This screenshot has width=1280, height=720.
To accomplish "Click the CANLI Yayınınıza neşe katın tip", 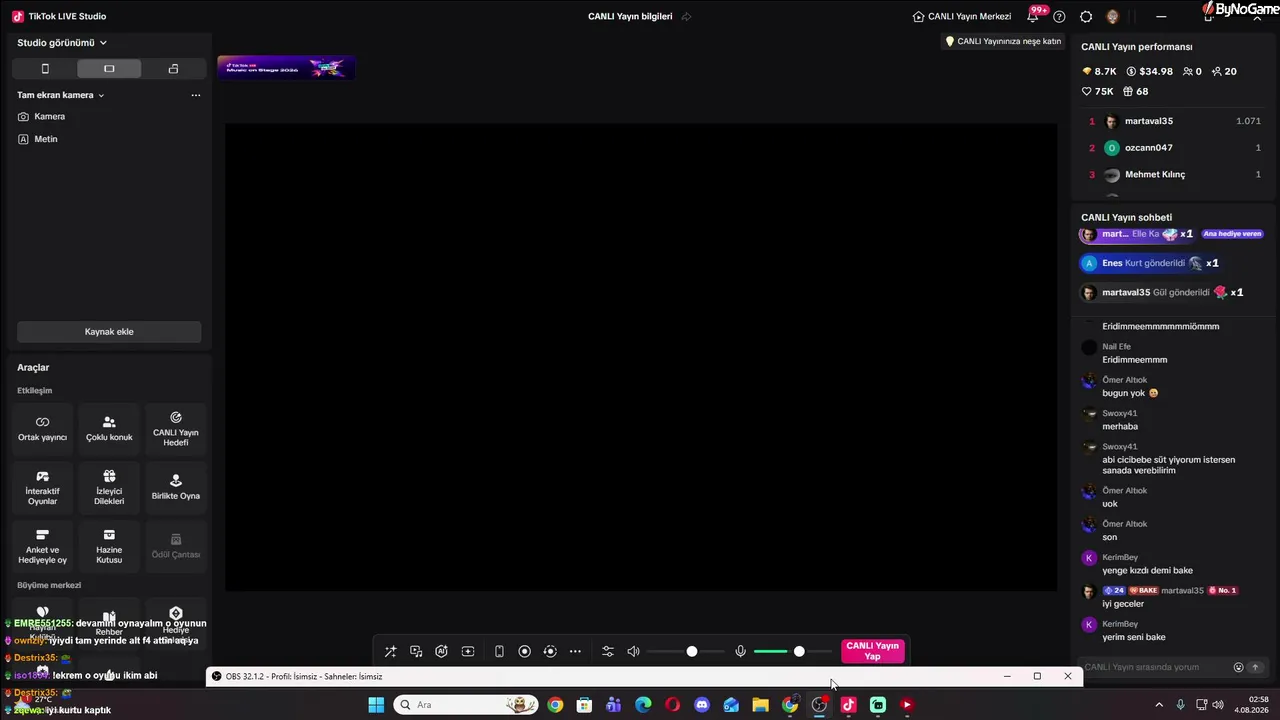I will point(1003,41).
